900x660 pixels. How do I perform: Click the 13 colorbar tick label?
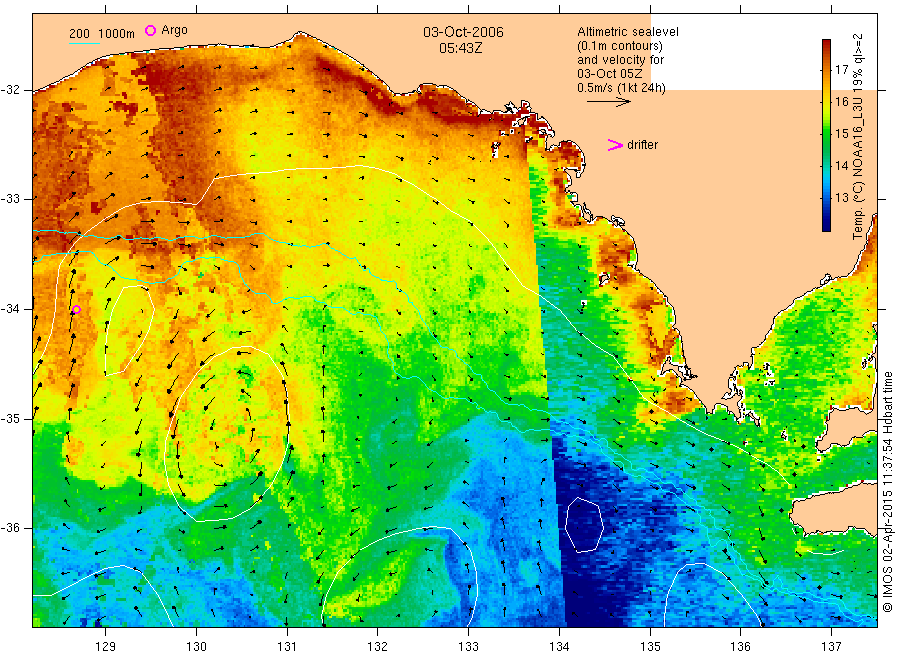[x=841, y=198]
